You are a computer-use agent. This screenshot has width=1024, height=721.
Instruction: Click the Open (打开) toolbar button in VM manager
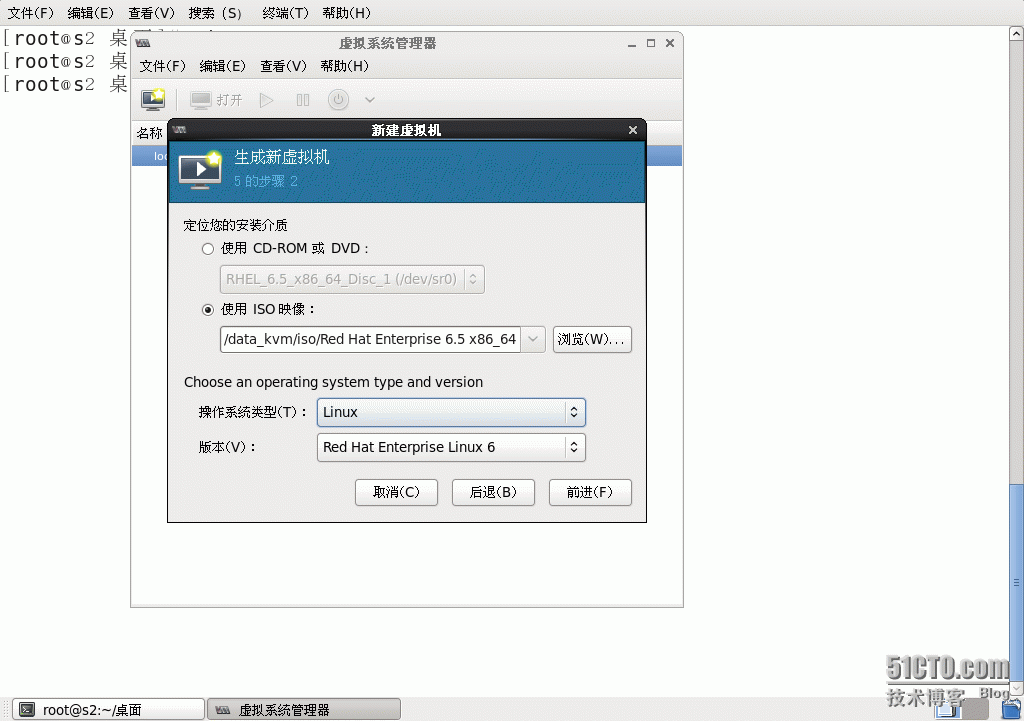pos(216,100)
